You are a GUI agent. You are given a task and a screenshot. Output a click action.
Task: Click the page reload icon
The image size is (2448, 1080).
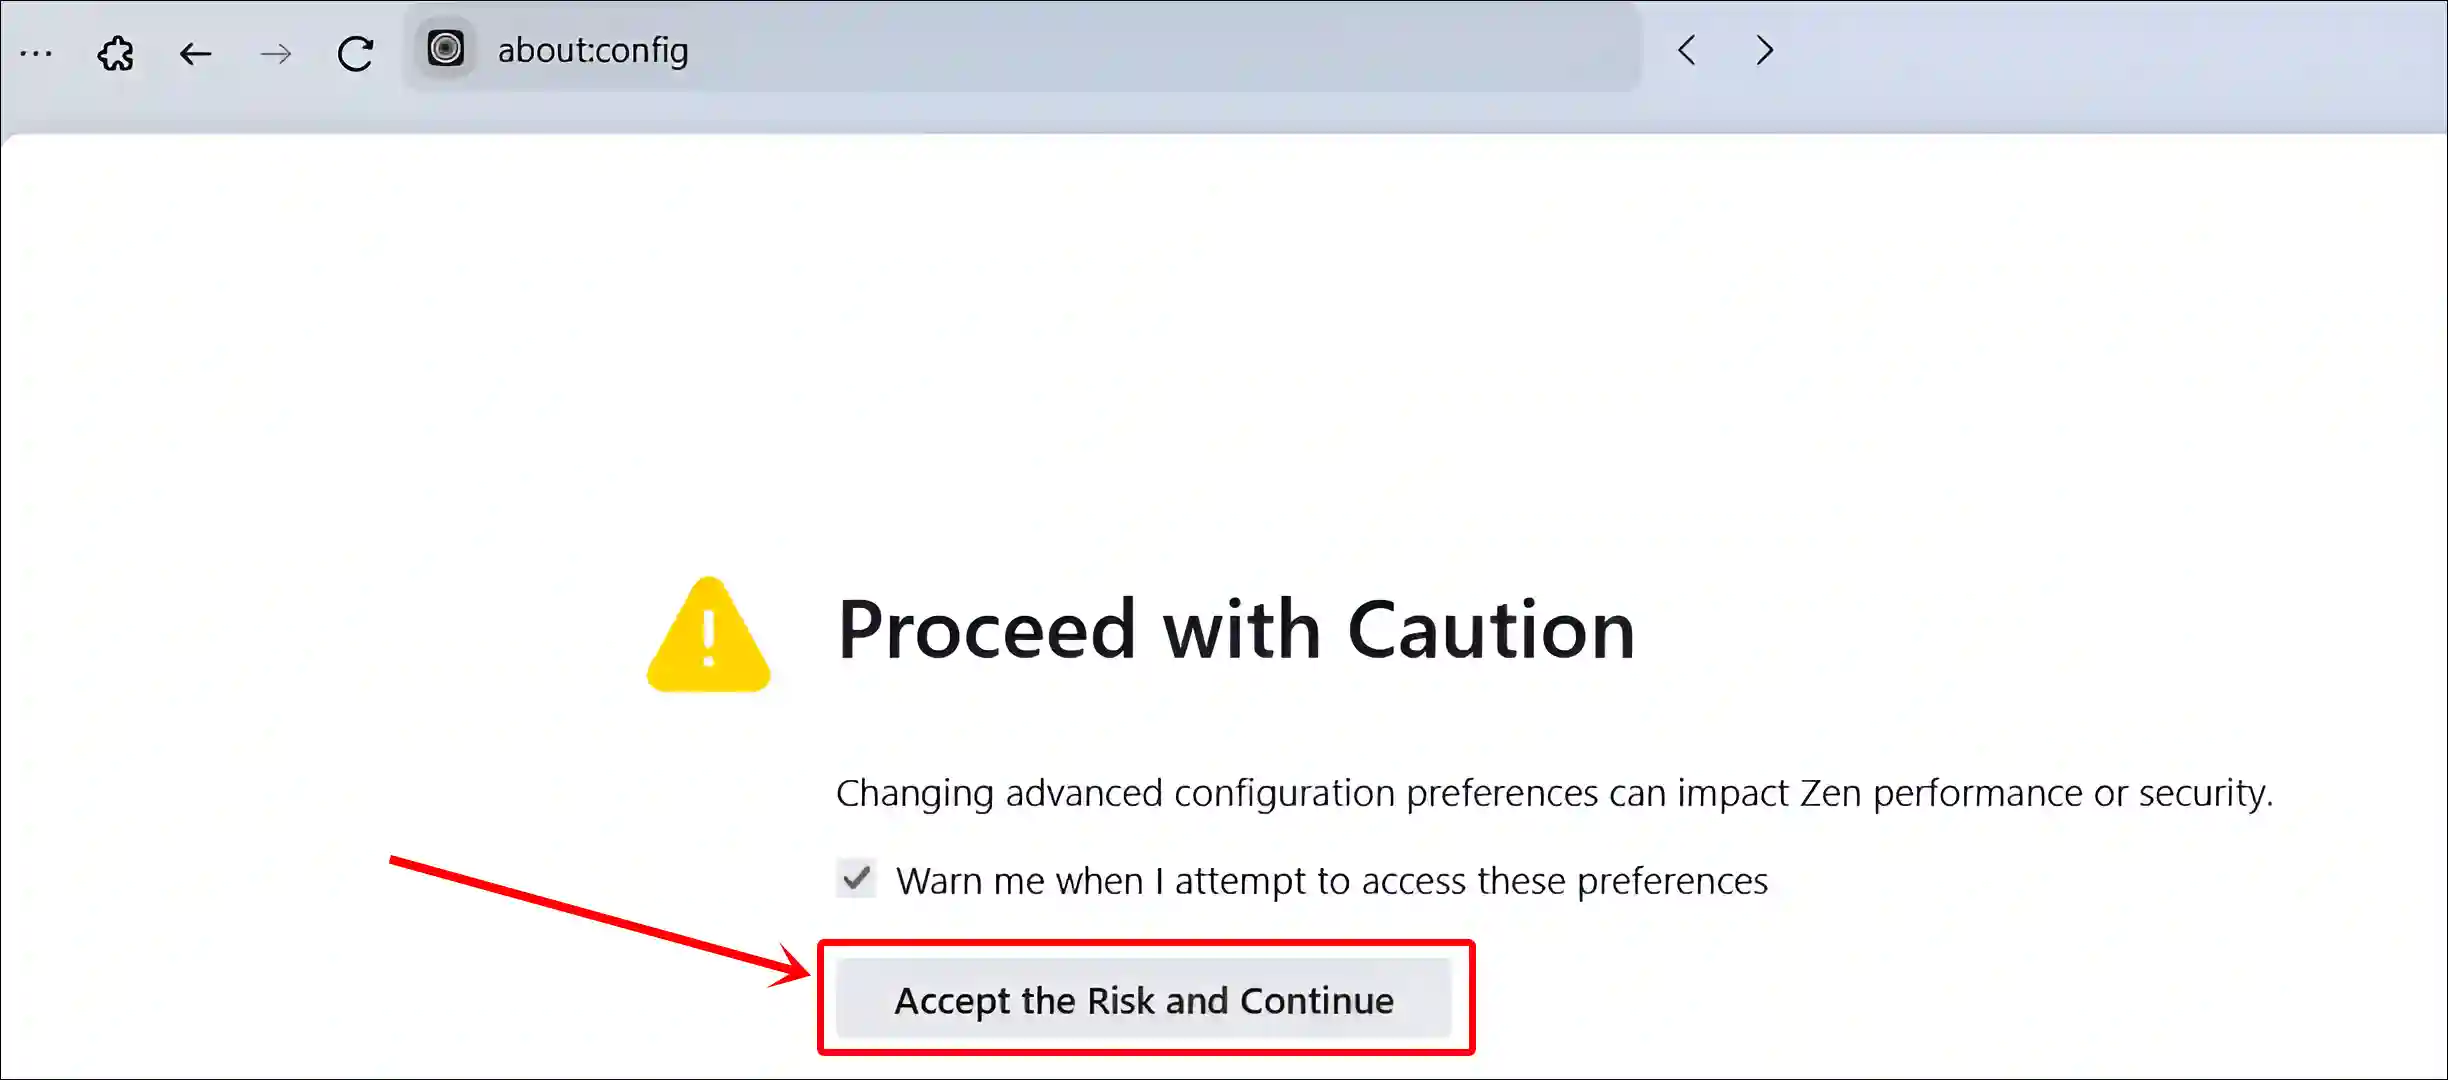pos(356,52)
